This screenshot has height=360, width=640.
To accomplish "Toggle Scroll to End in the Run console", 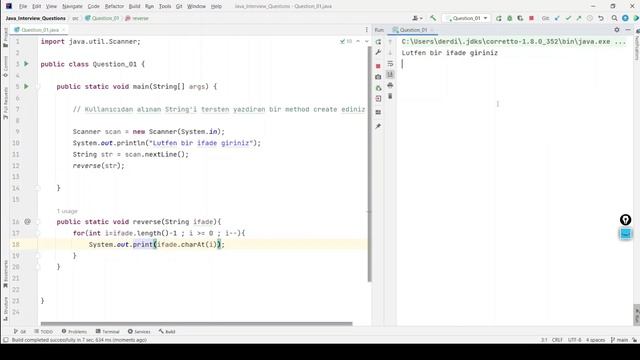I will point(390,75).
